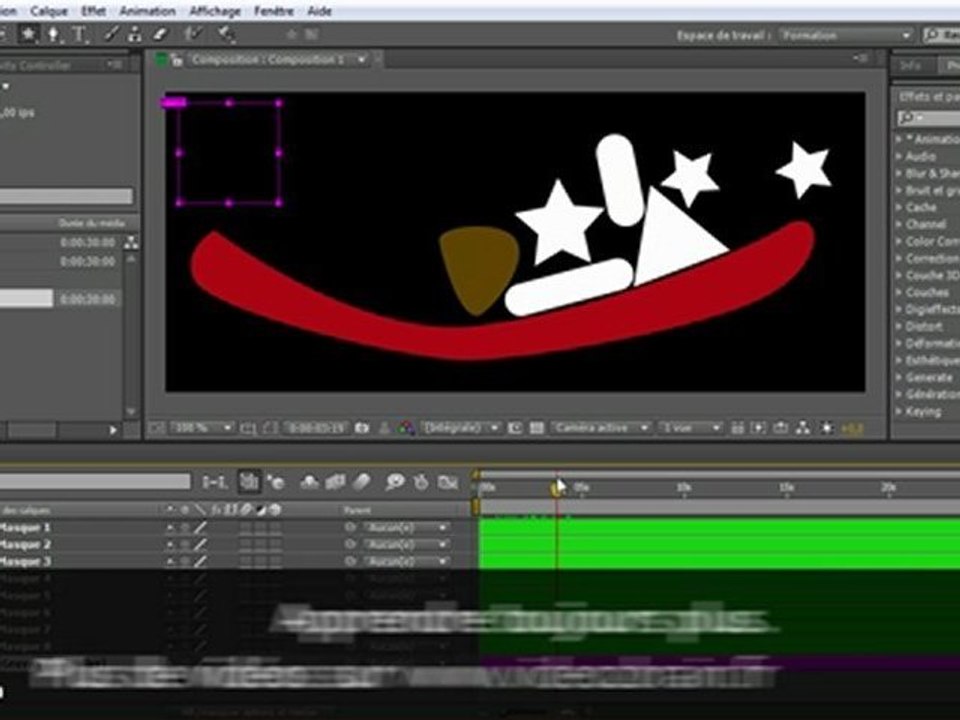Open the Aide menu
The width and height of the screenshot is (960, 720).
[x=320, y=11]
